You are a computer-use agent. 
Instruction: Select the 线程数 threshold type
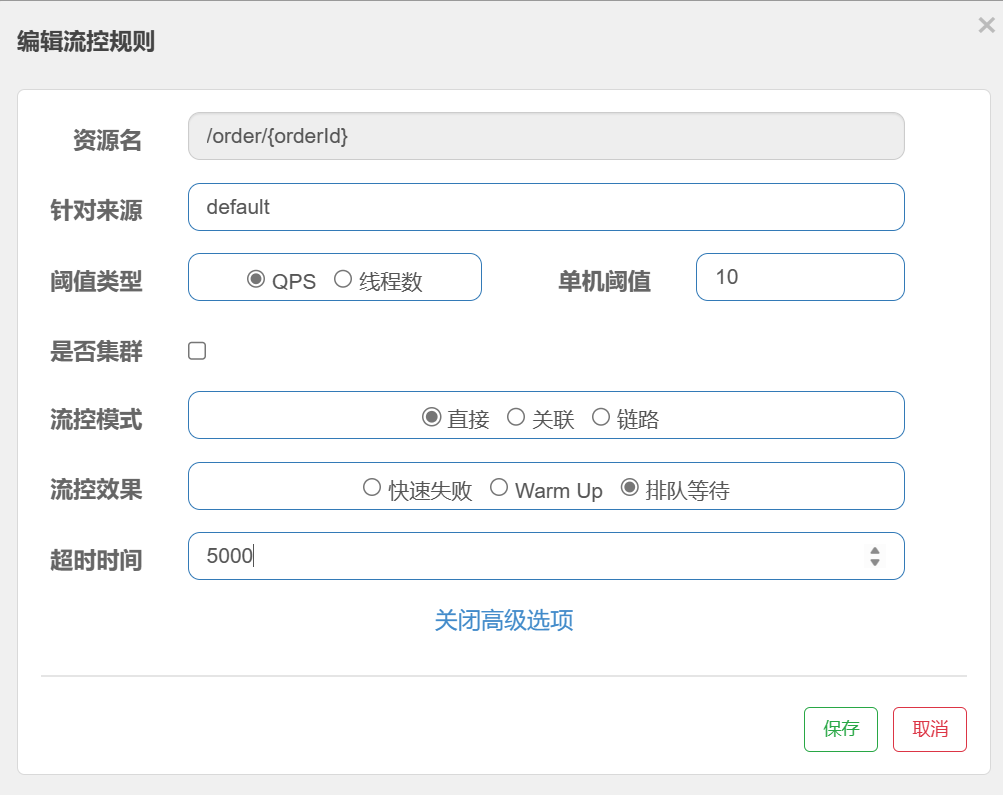[343, 279]
